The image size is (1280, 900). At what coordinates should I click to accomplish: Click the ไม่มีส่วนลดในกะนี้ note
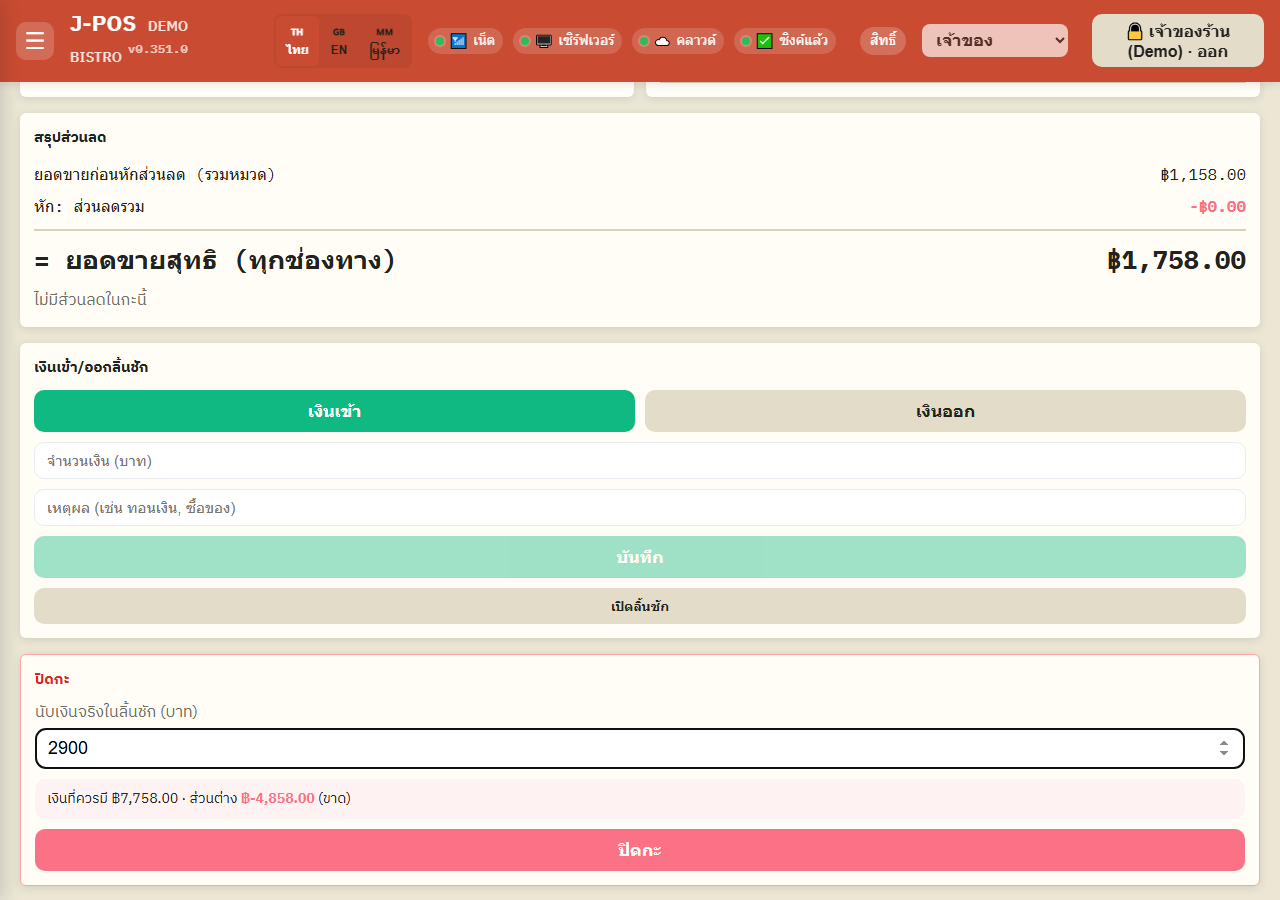click(91, 299)
